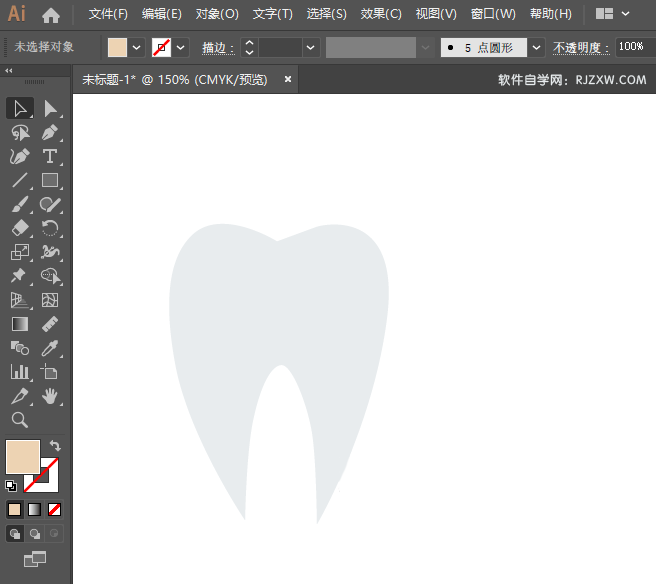Pick the Rectangle tool
This screenshot has height=584, width=656.
(50, 180)
